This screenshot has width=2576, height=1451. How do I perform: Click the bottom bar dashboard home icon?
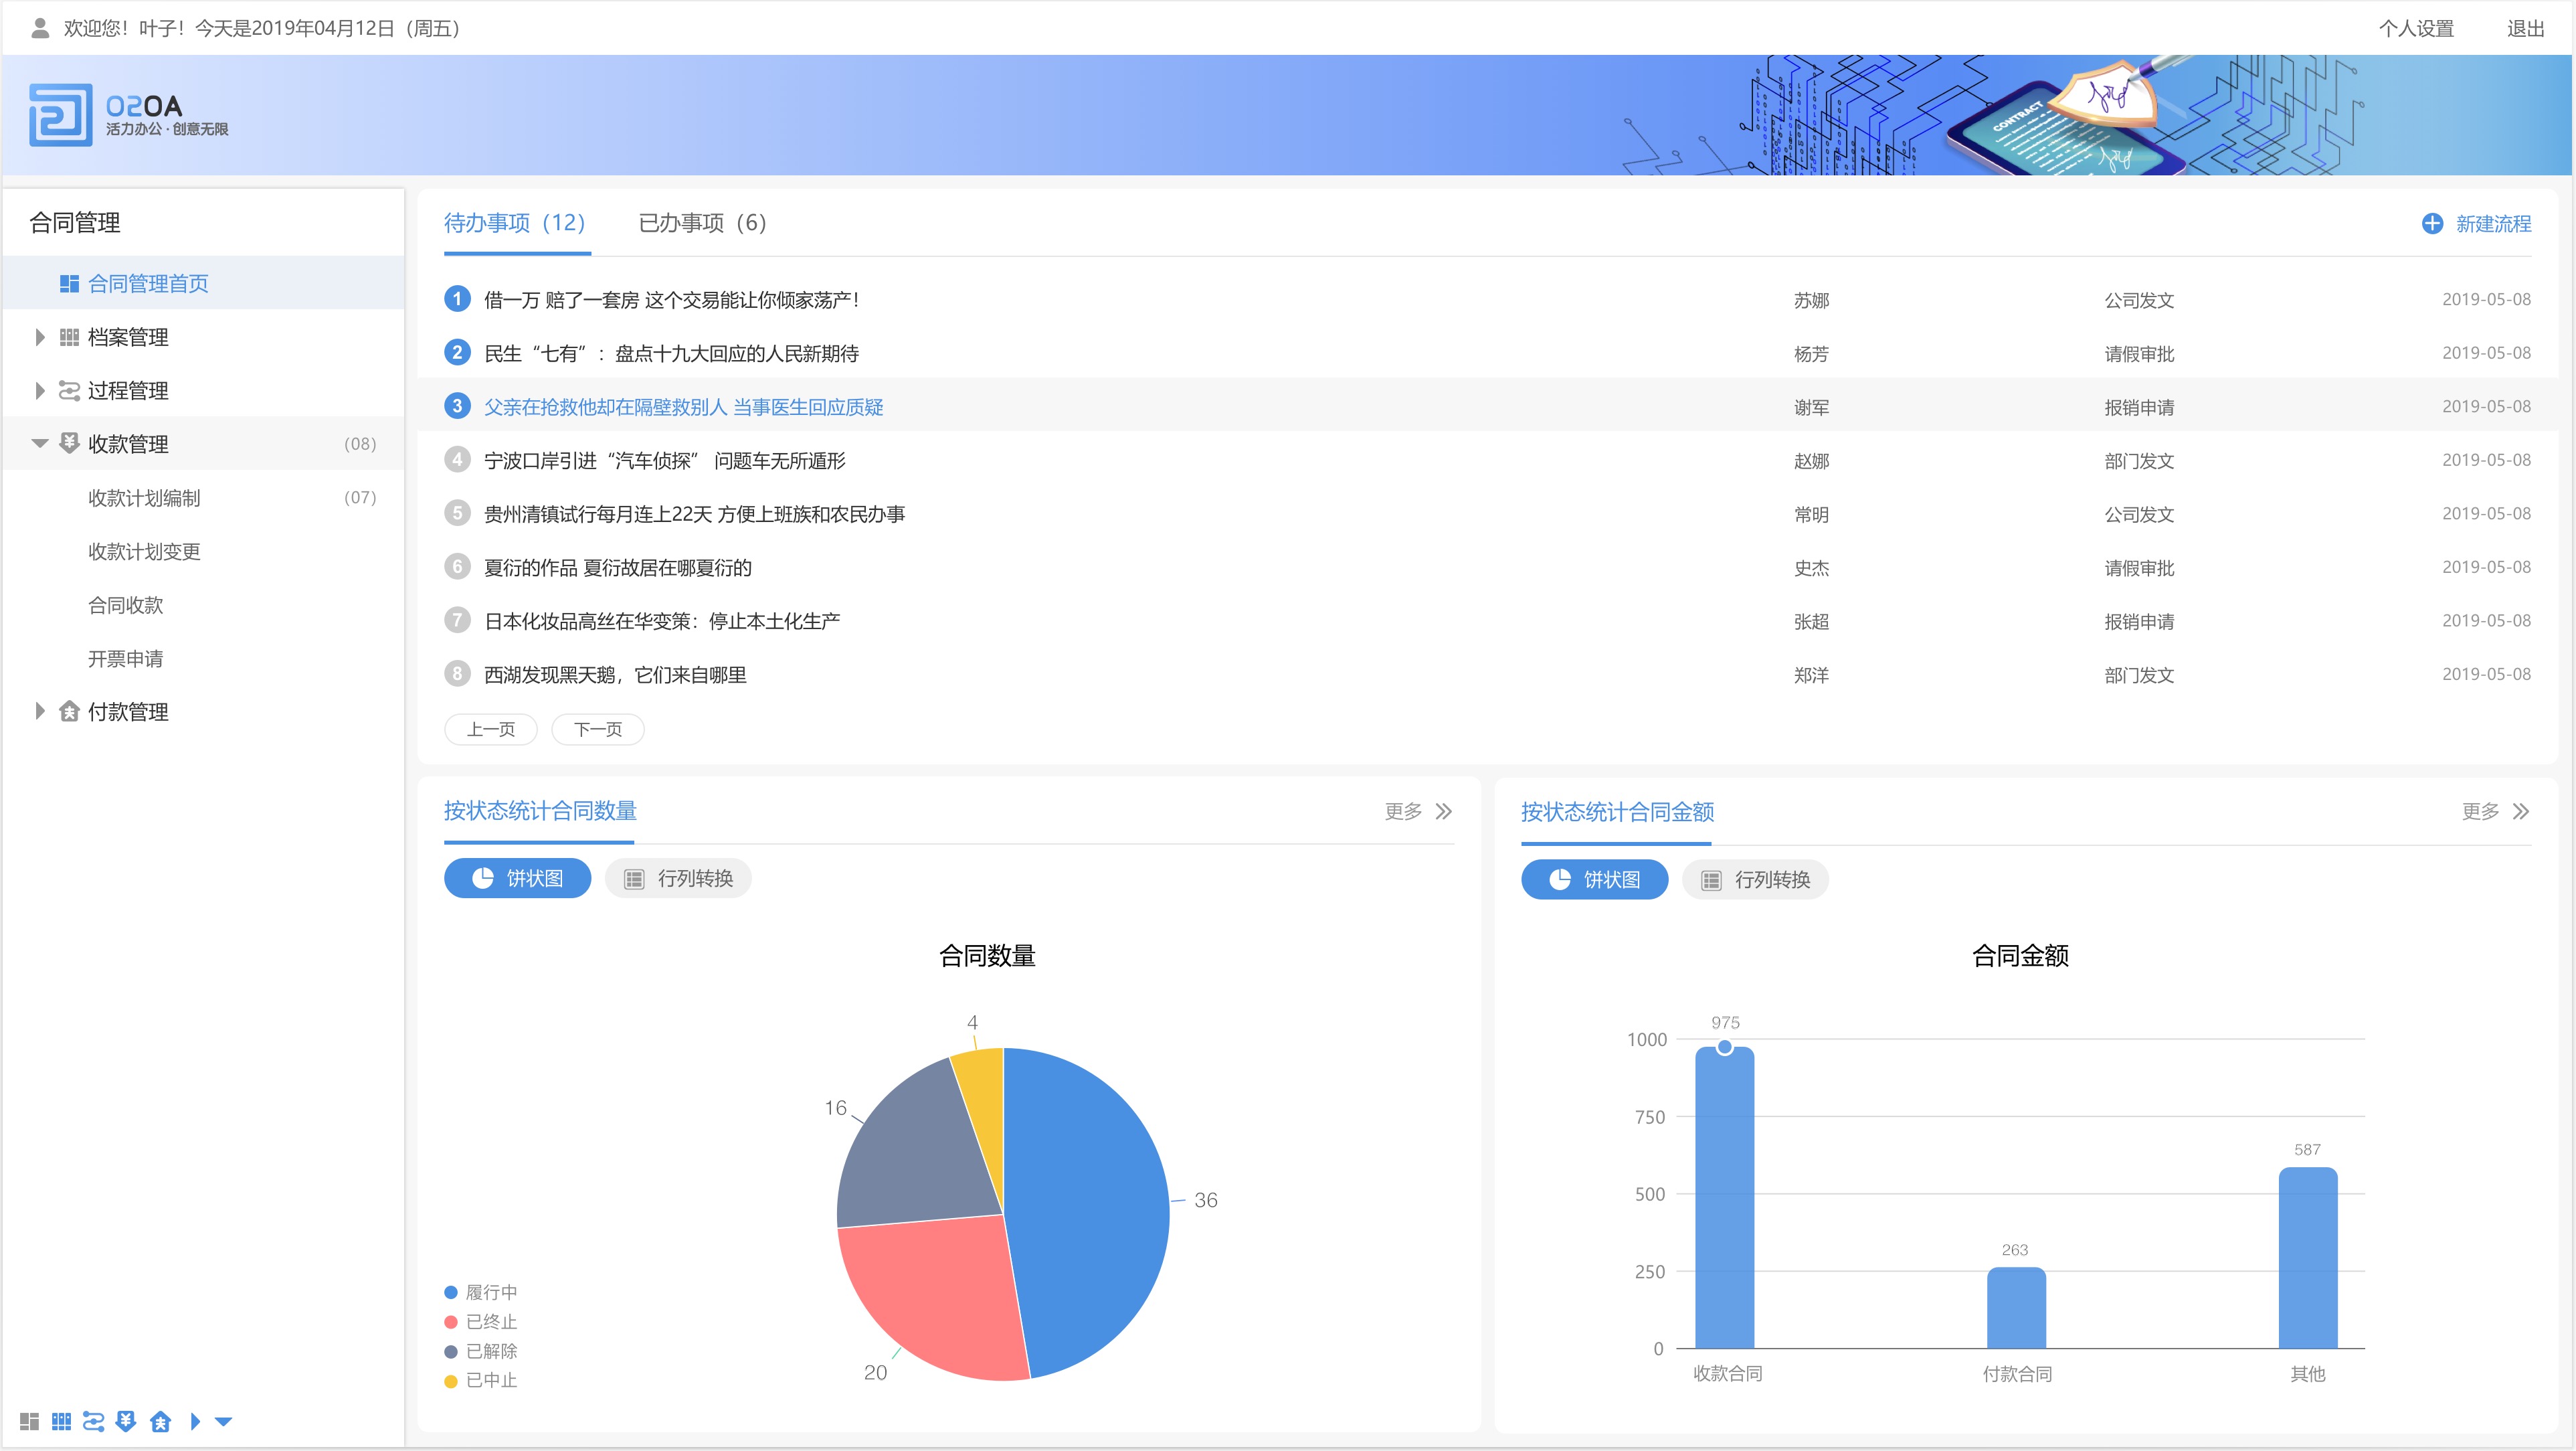pos(29,1421)
